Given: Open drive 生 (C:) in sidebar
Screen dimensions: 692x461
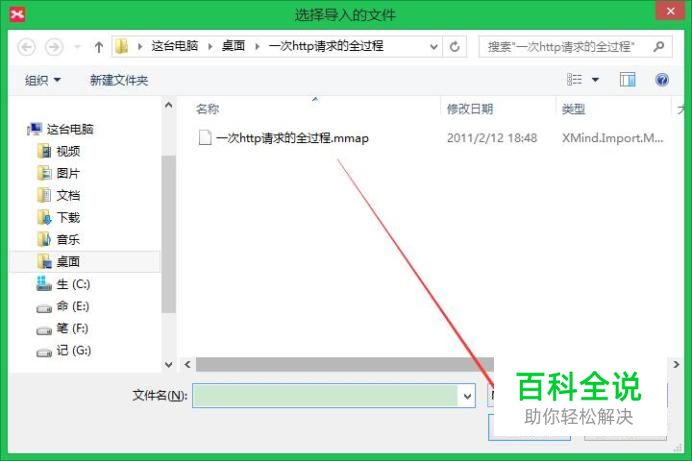Looking at the screenshot, I should (x=63, y=284).
